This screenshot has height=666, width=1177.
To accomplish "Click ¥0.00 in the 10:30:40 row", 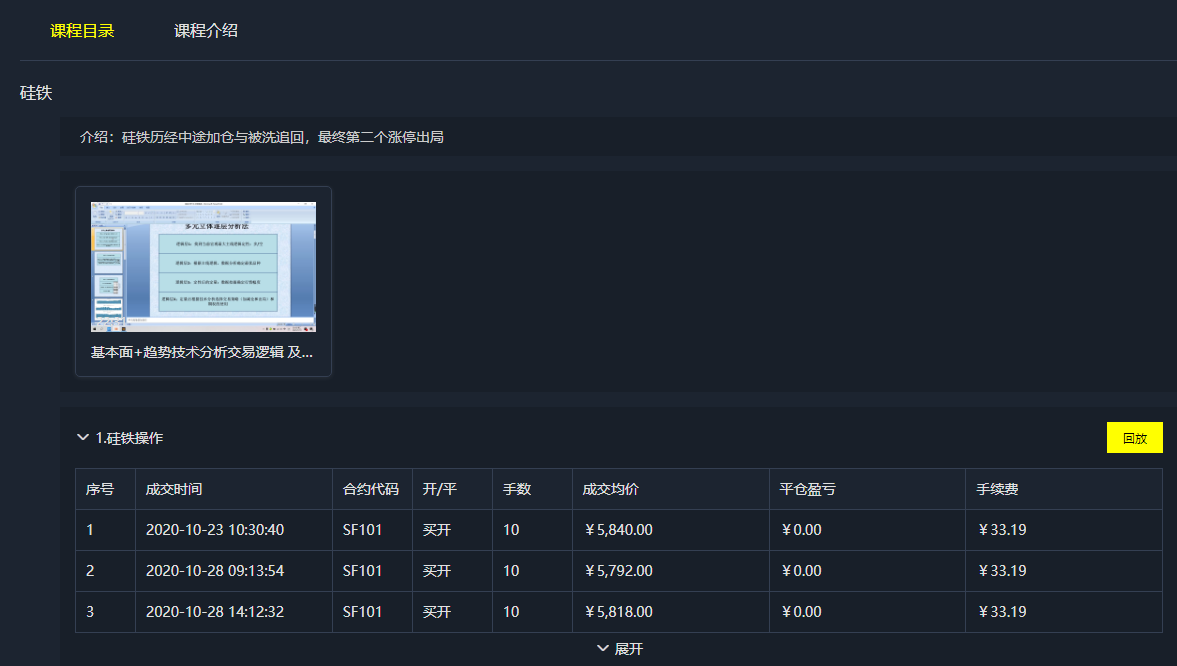I will click(801, 530).
